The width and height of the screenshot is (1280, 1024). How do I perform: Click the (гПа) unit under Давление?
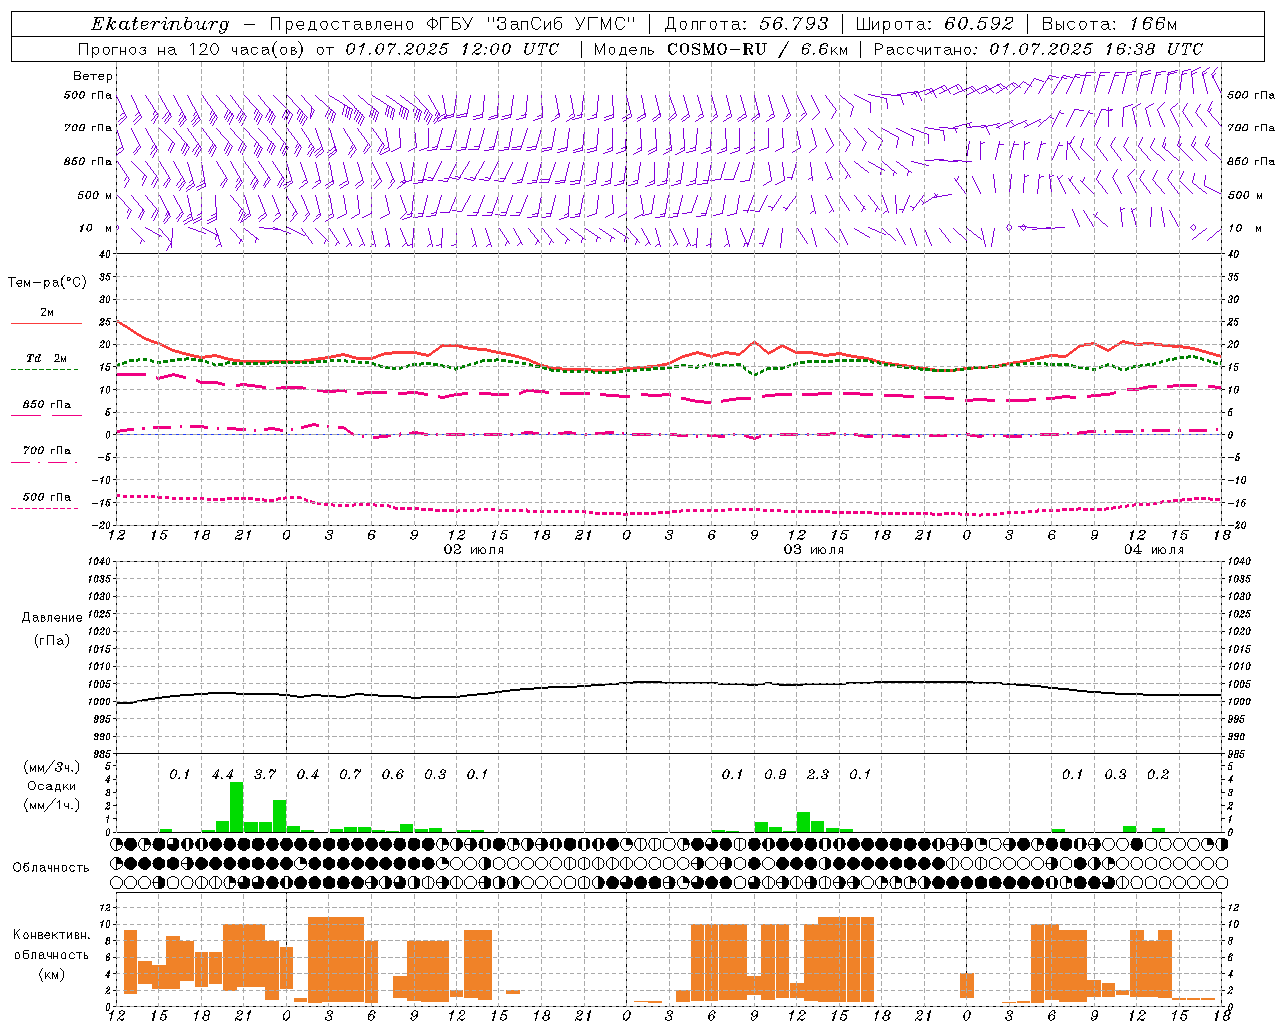(52, 640)
